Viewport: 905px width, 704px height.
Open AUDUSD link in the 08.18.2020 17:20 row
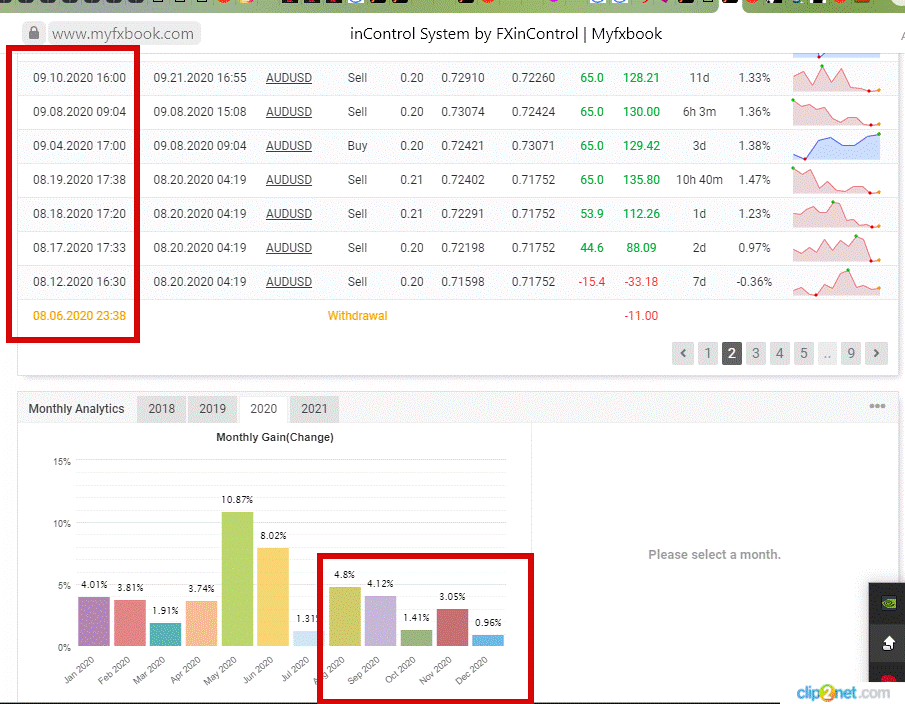289,214
